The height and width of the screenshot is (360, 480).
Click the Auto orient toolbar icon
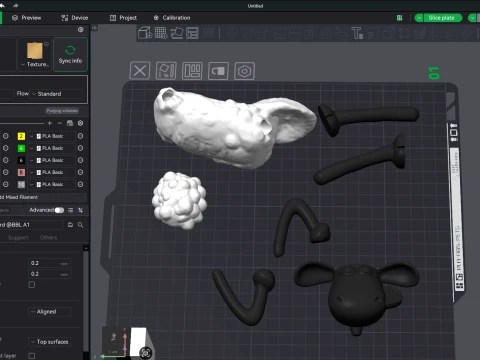pyautogui.click(x=177, y=33)
